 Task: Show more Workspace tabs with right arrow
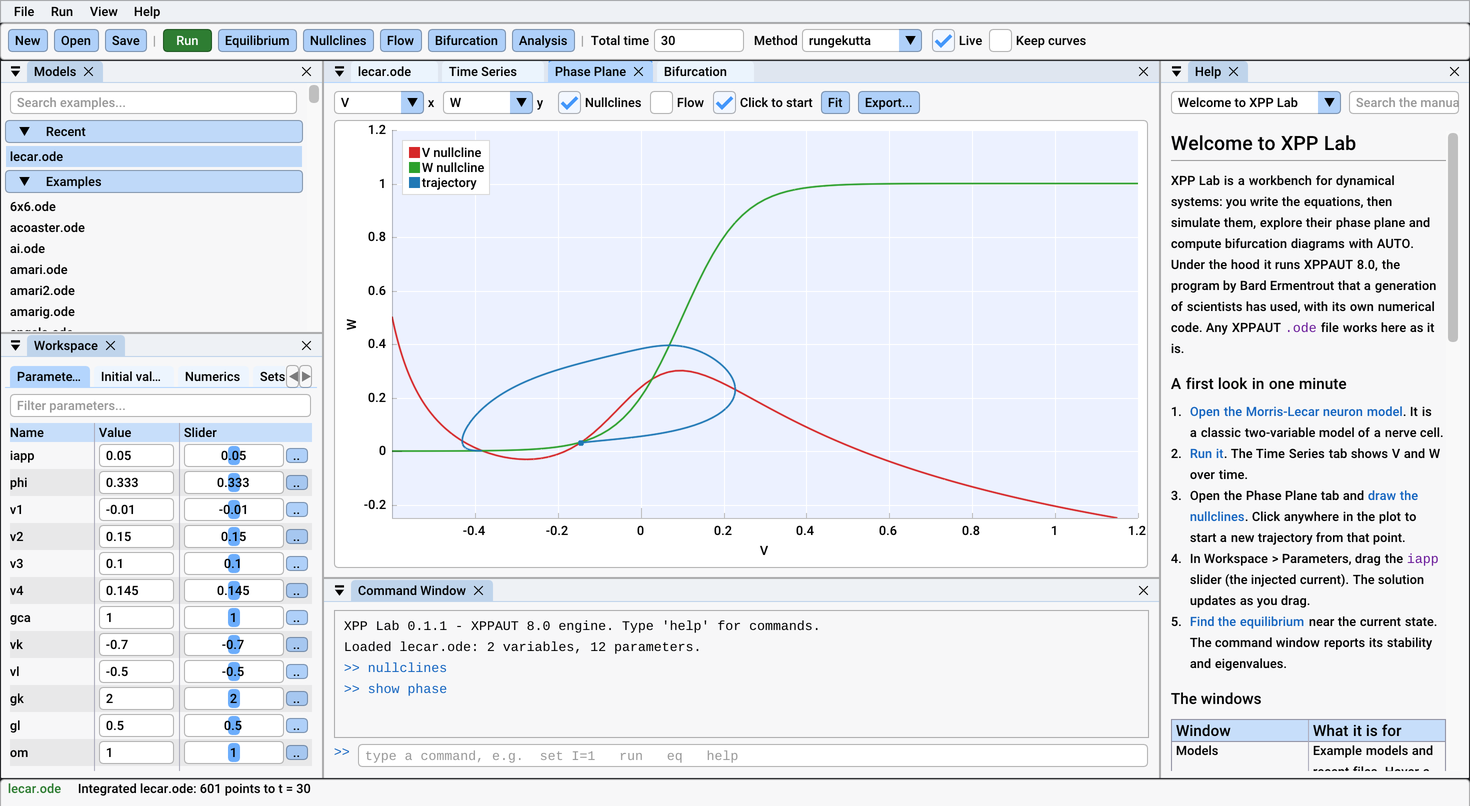(306, 376)
